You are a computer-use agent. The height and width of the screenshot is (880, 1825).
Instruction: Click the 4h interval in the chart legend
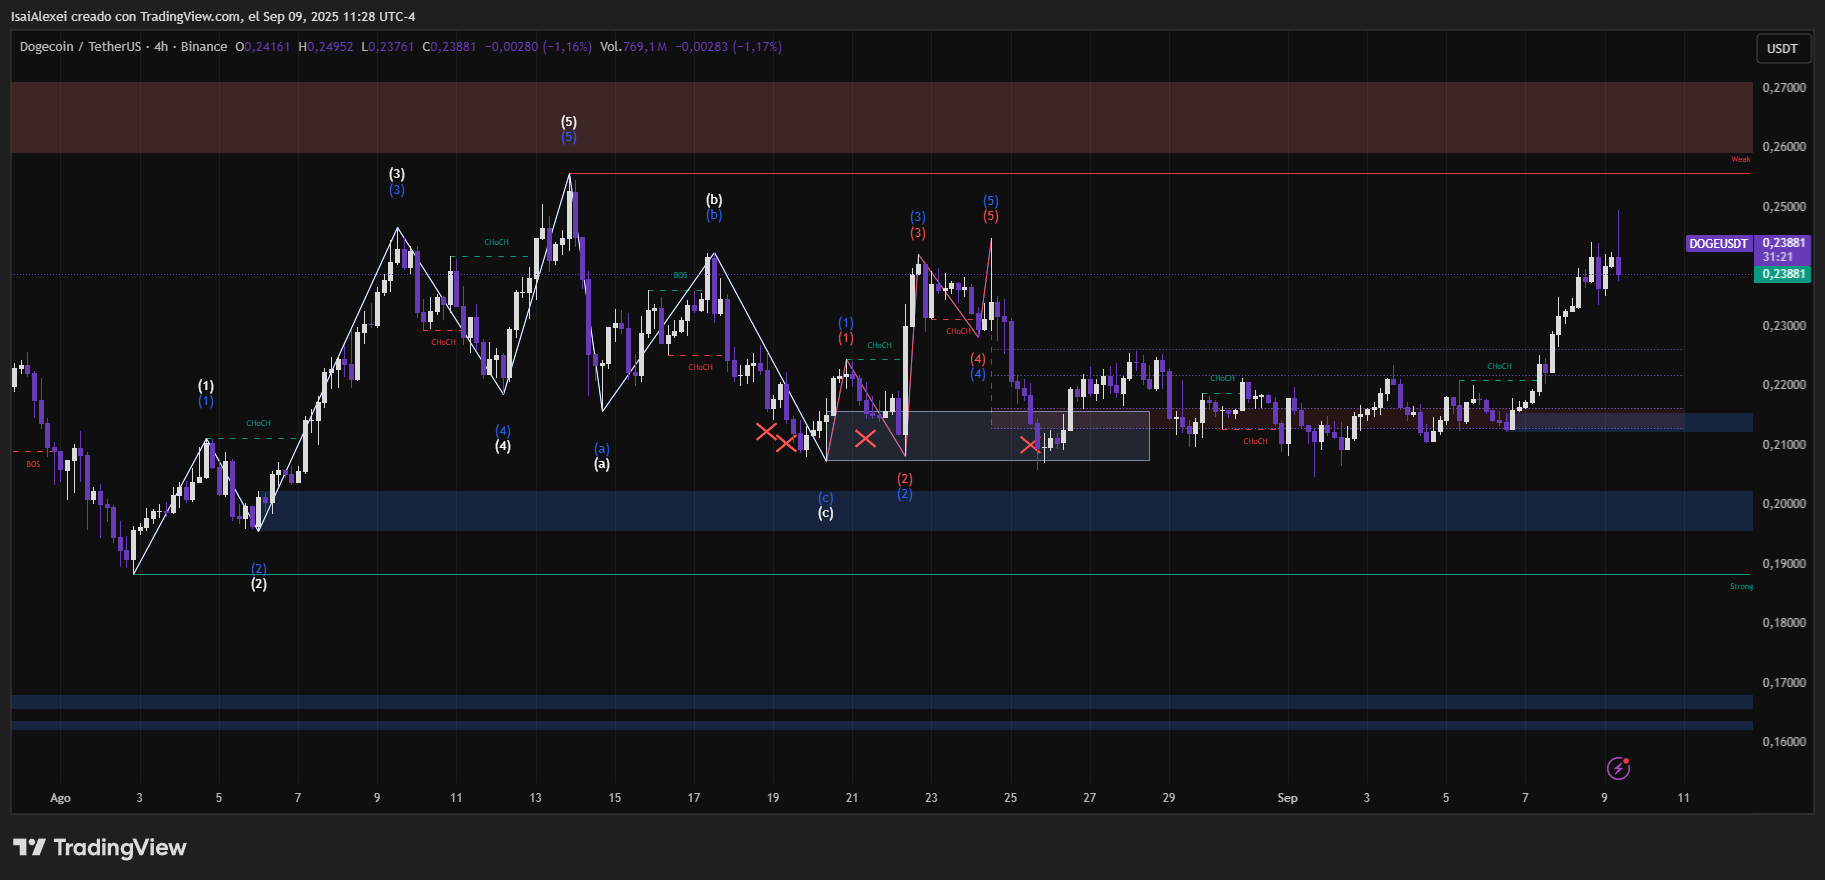pos(161,47)
